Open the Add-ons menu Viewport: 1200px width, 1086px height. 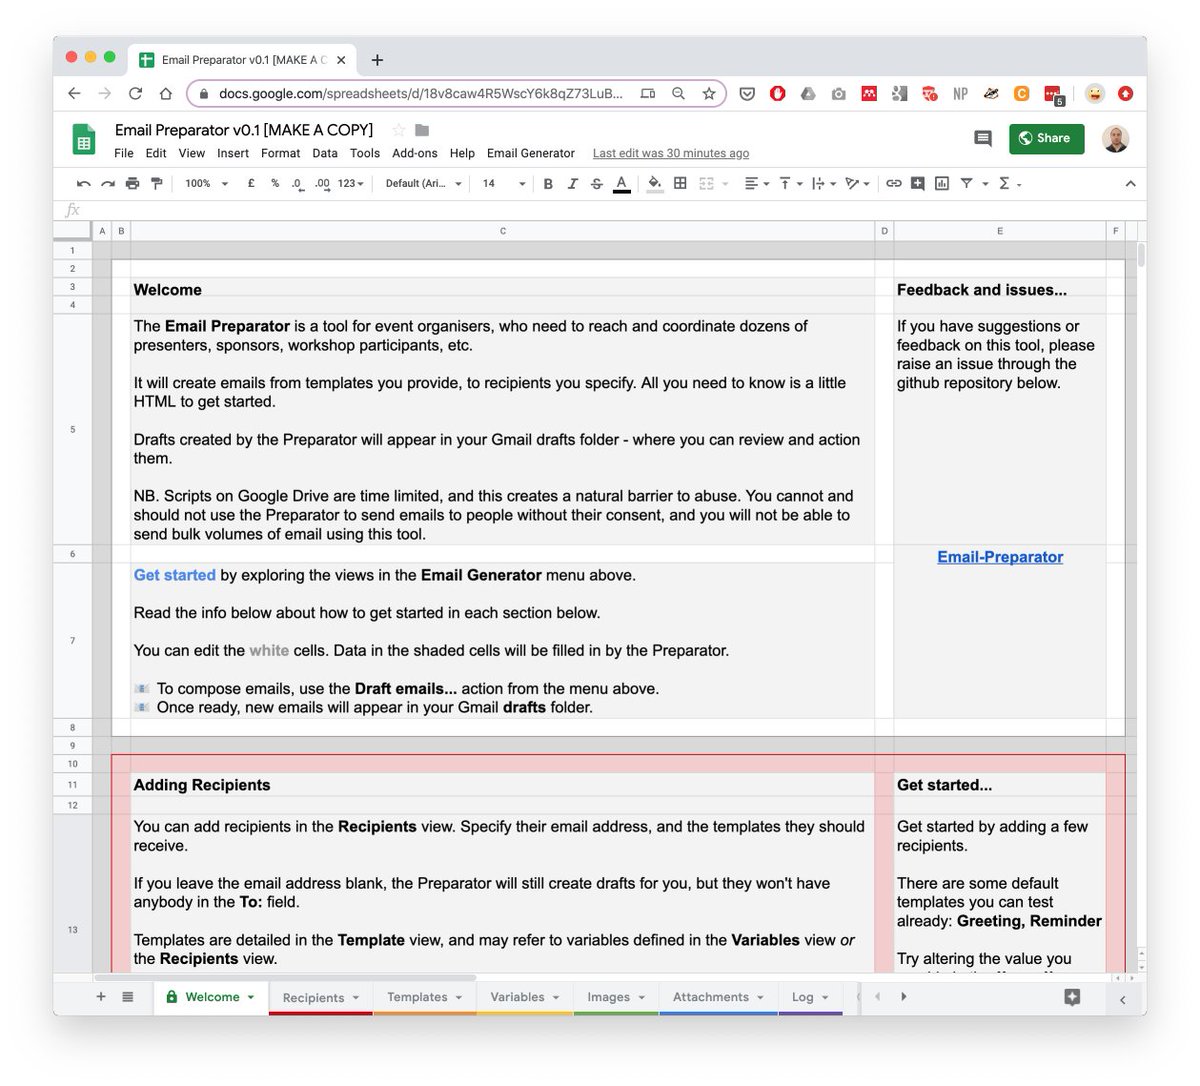(415, 153)
